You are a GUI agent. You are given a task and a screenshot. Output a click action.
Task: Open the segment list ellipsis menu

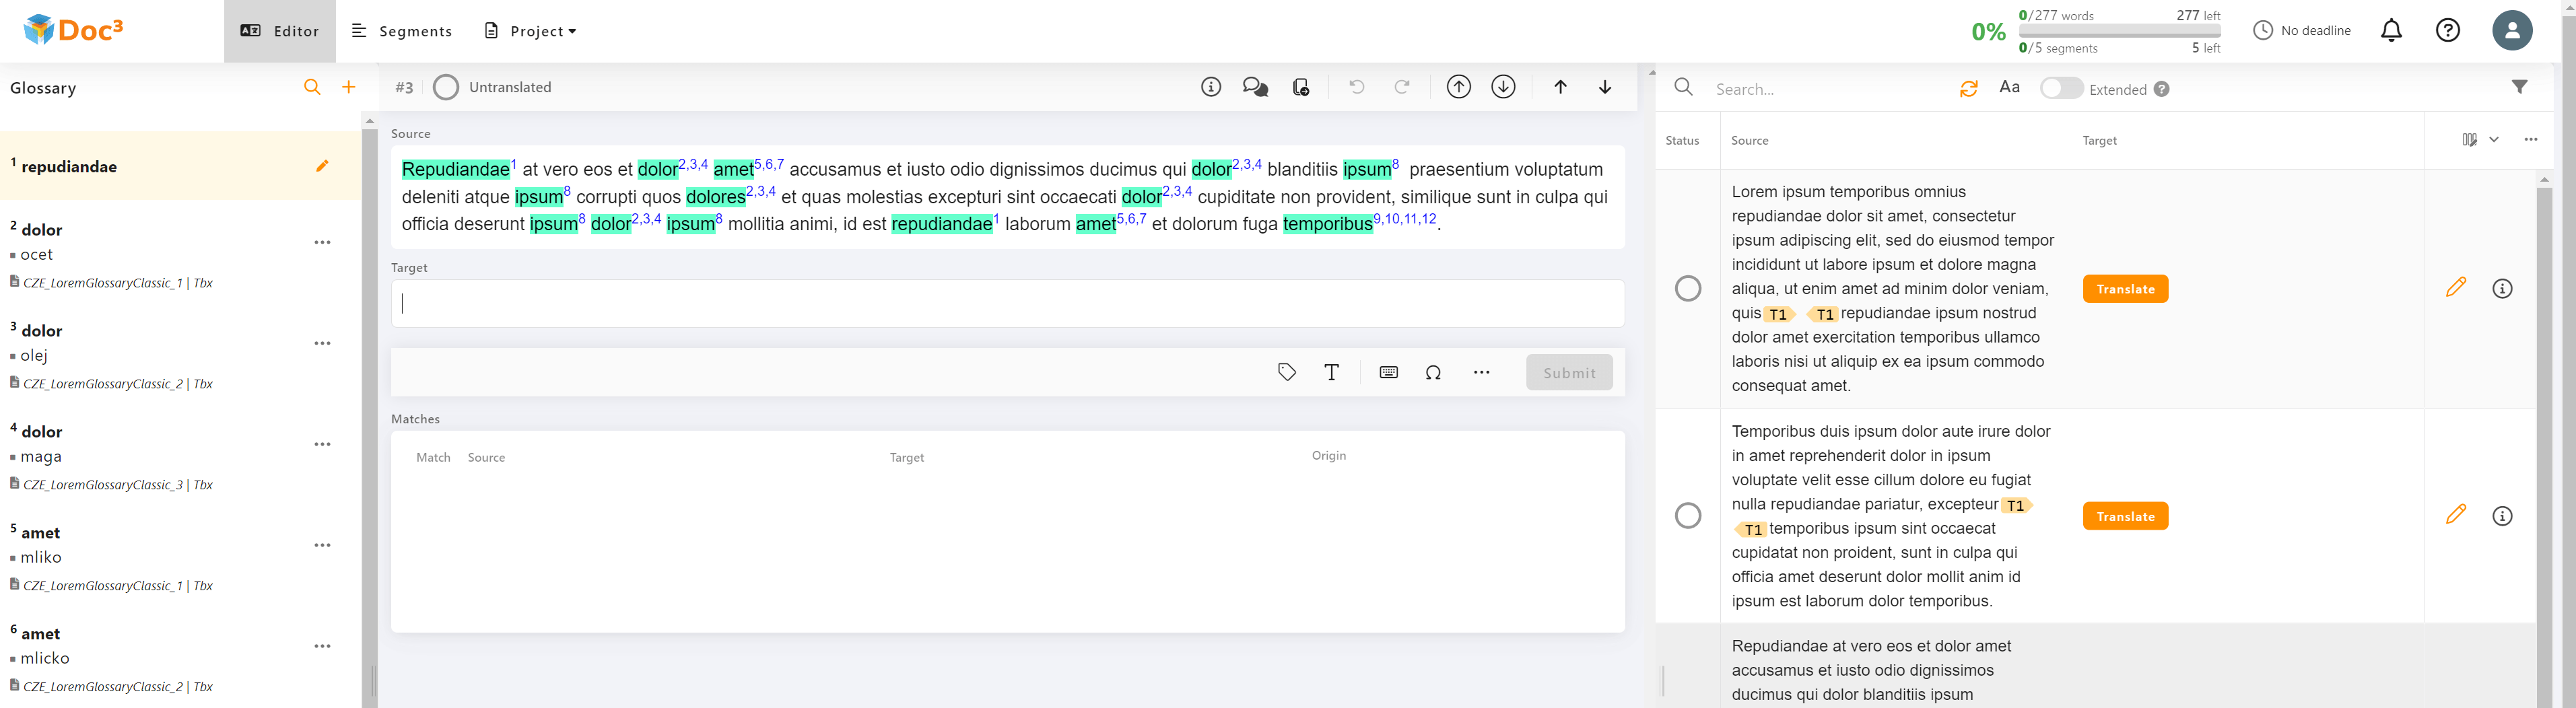2530,140
